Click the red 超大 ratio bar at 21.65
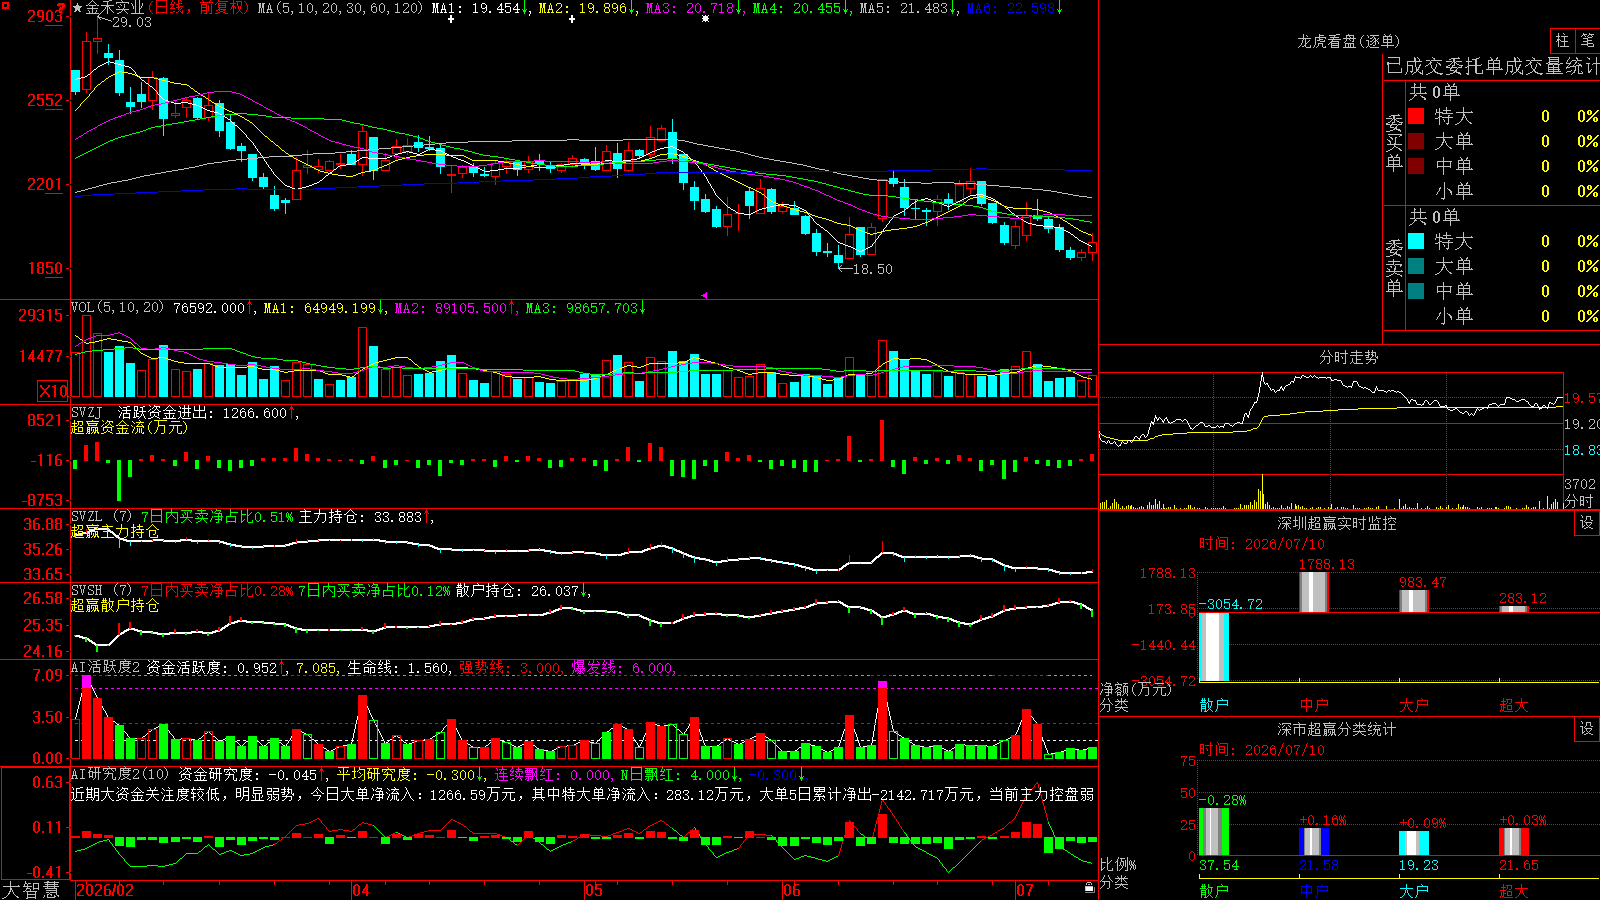The width and height of the screenshot is (1600, 900). point(1514,841)
